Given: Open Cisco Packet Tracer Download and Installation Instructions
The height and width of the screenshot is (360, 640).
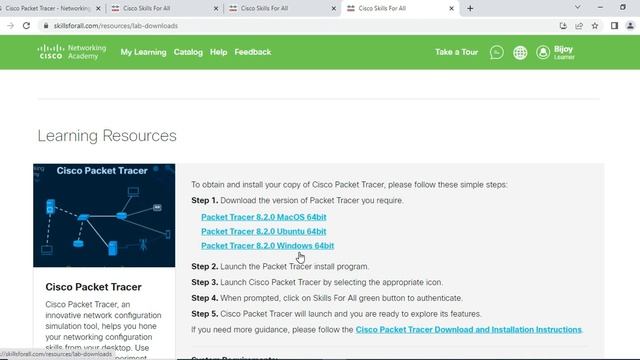Looking at the screenshot, I should [469, 330].
